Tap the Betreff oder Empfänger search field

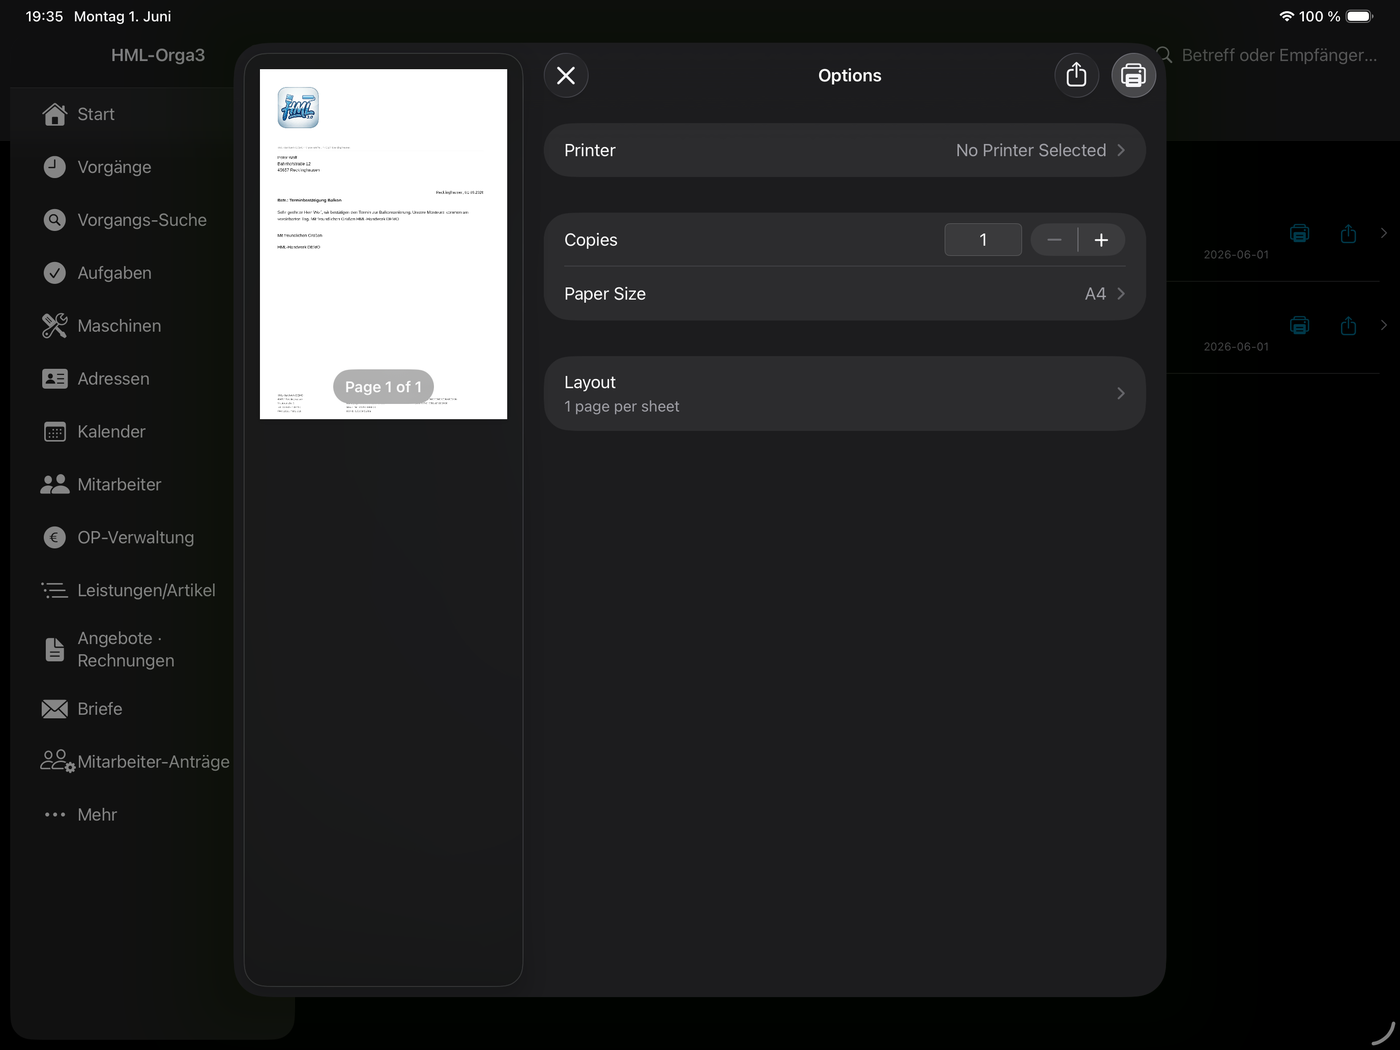(x=1279, y=55)
